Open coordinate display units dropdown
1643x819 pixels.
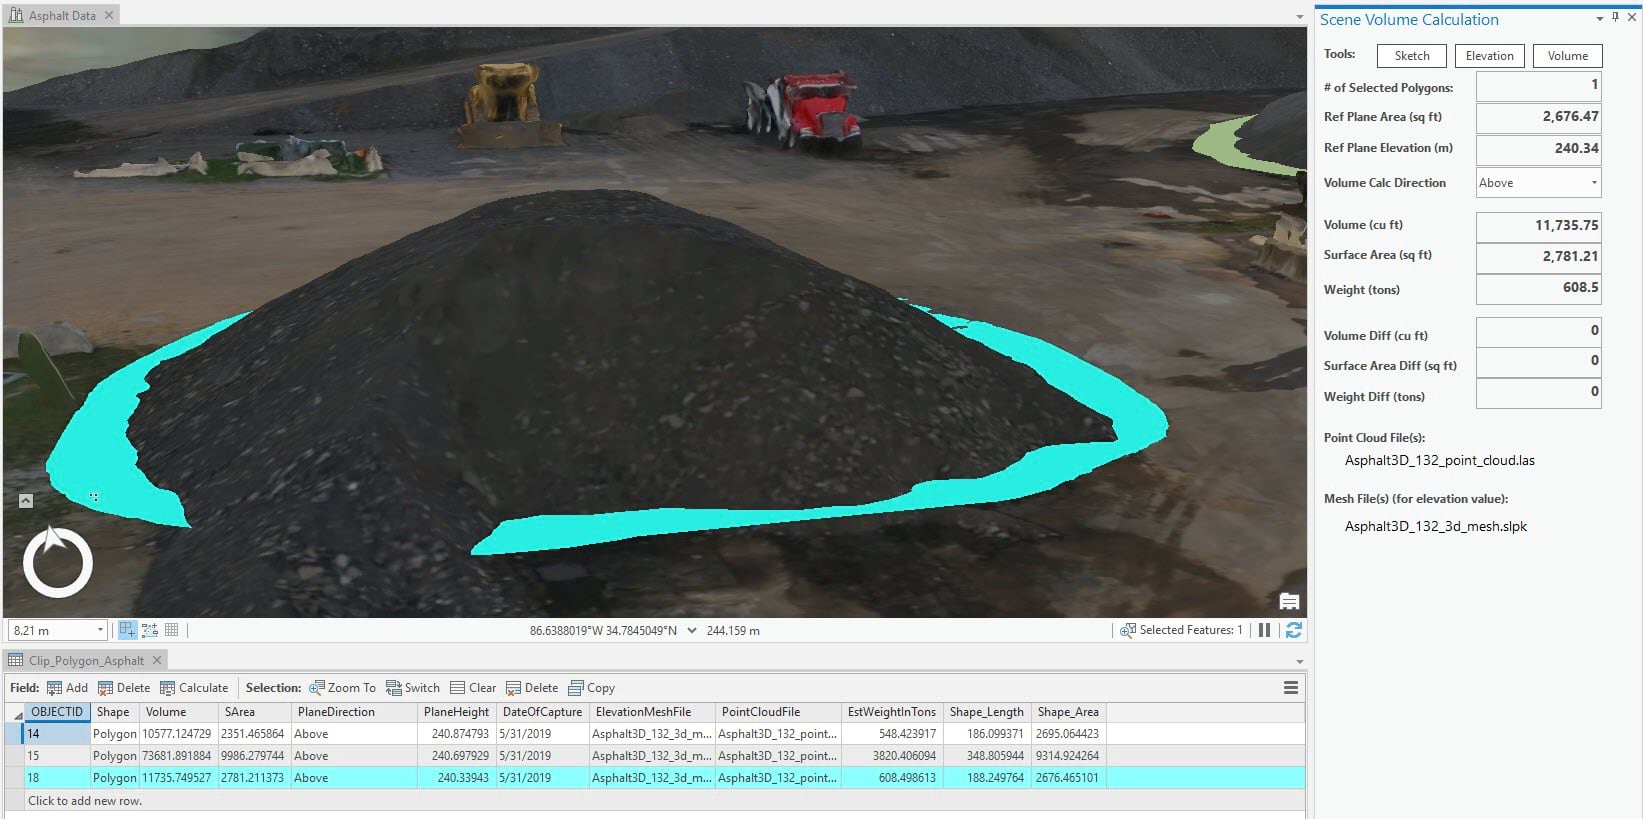[692, 631]
